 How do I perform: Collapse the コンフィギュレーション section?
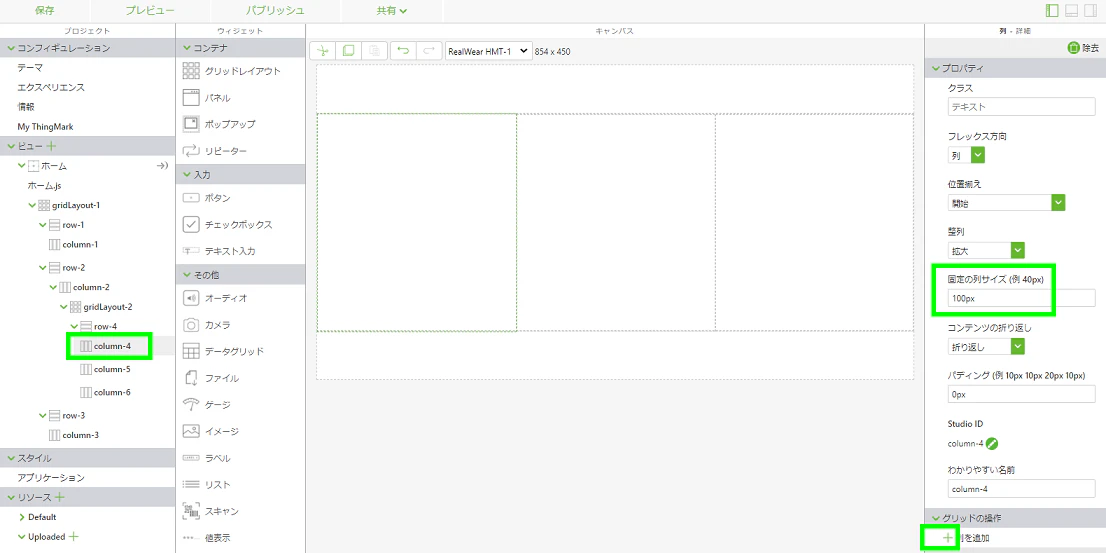tap(11, 48)
